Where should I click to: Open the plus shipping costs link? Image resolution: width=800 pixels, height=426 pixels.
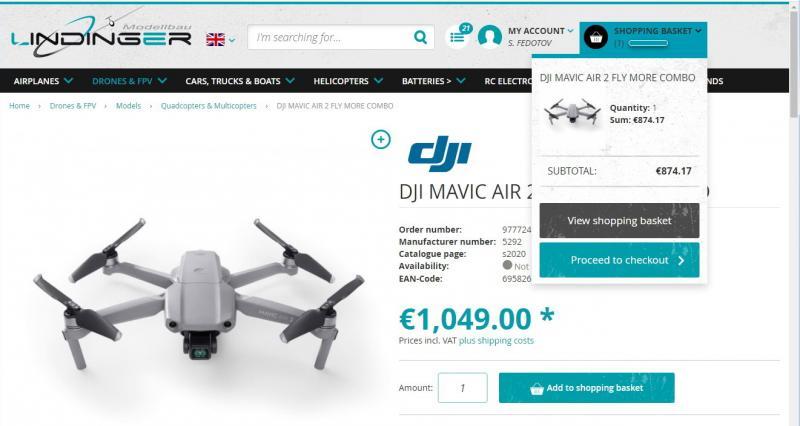[x=496, y=340]
